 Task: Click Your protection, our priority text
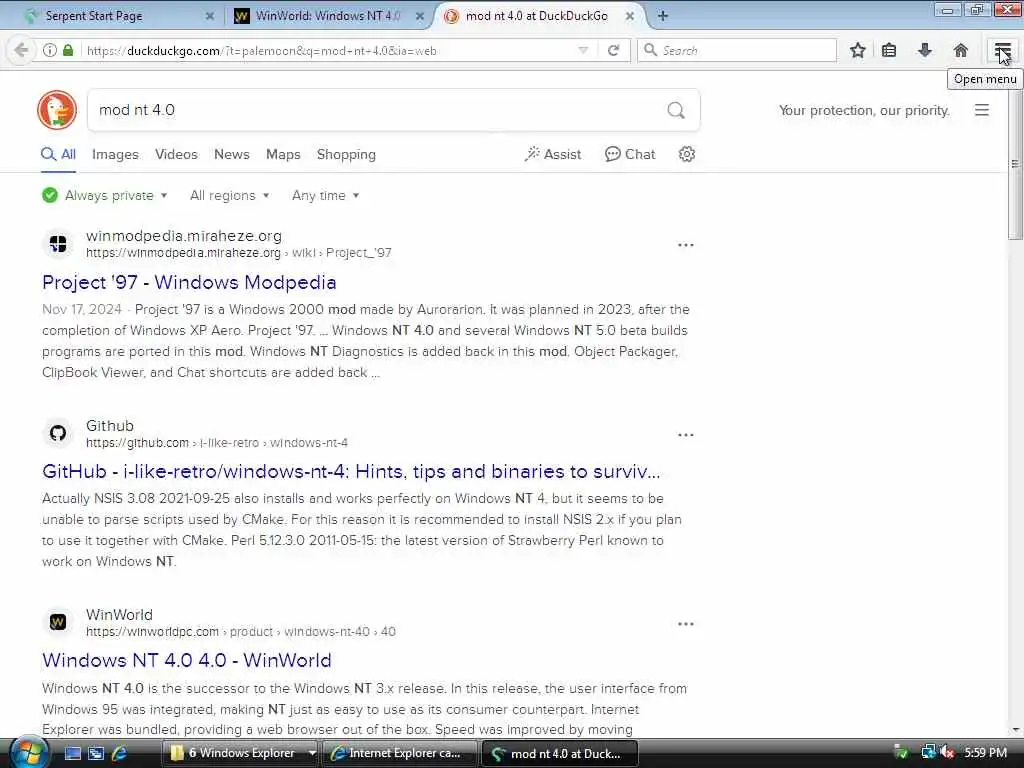point(864,110)
